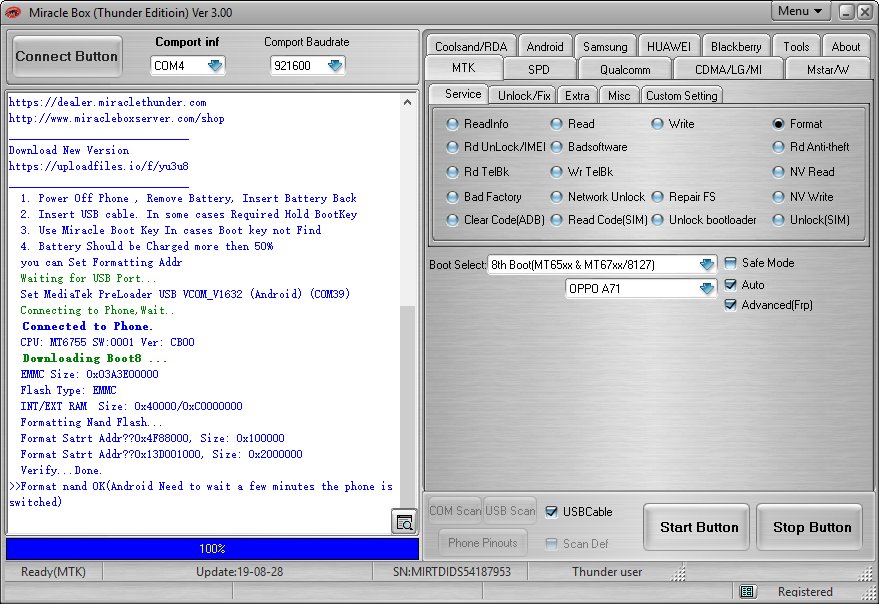Toggle the Scan Def checkbox

[x=552, y=543]
